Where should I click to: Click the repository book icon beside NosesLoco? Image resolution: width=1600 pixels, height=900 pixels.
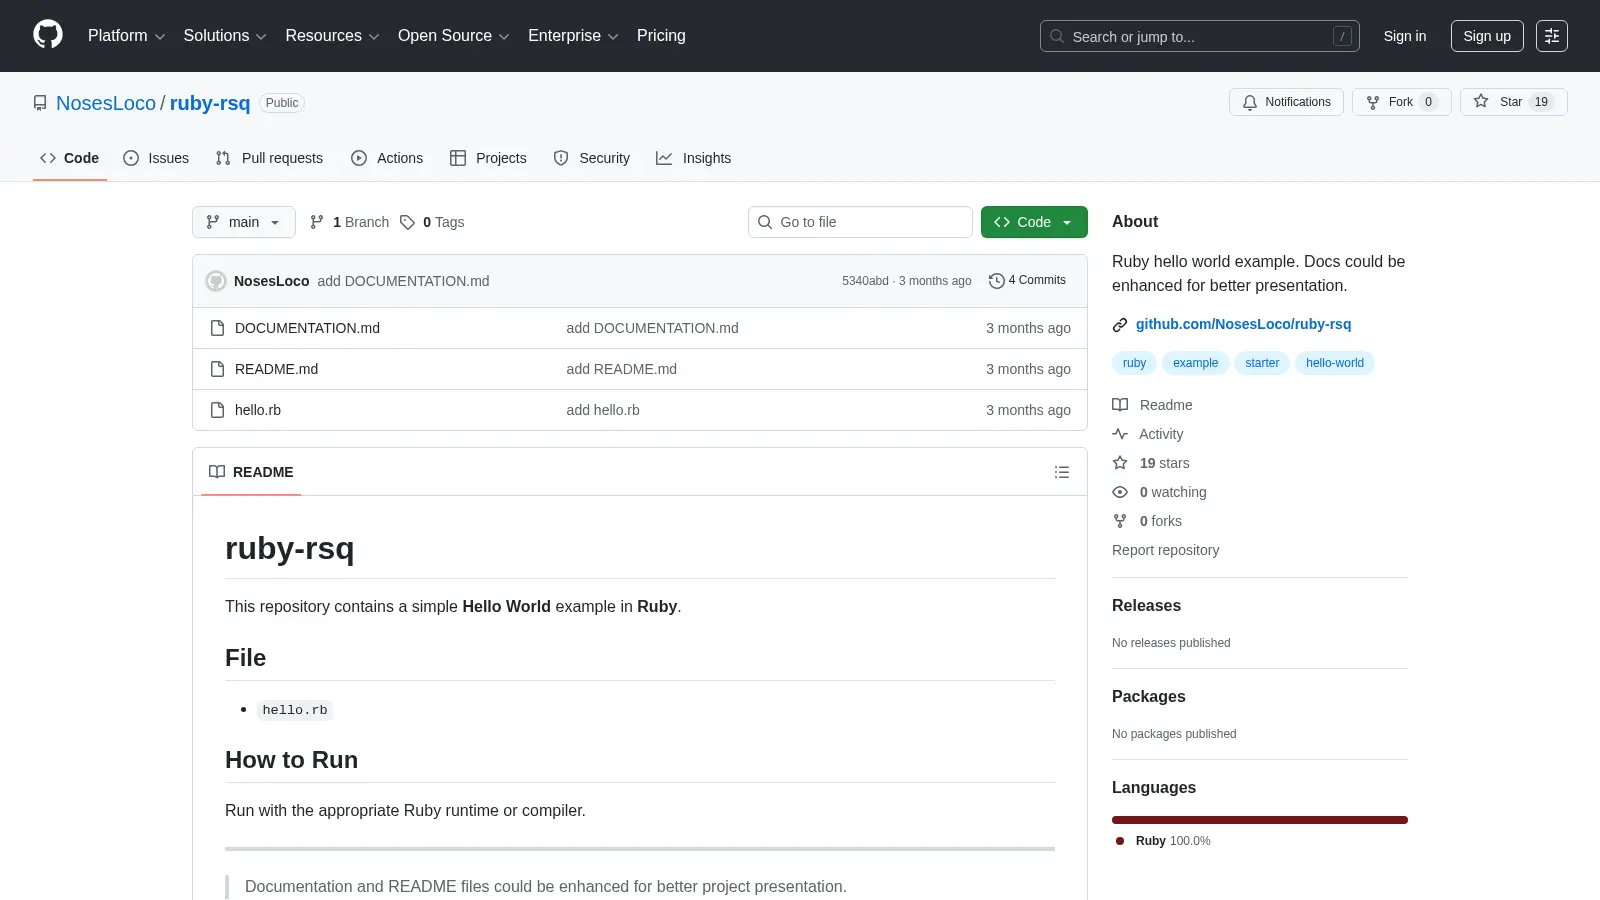pos(40,103)
